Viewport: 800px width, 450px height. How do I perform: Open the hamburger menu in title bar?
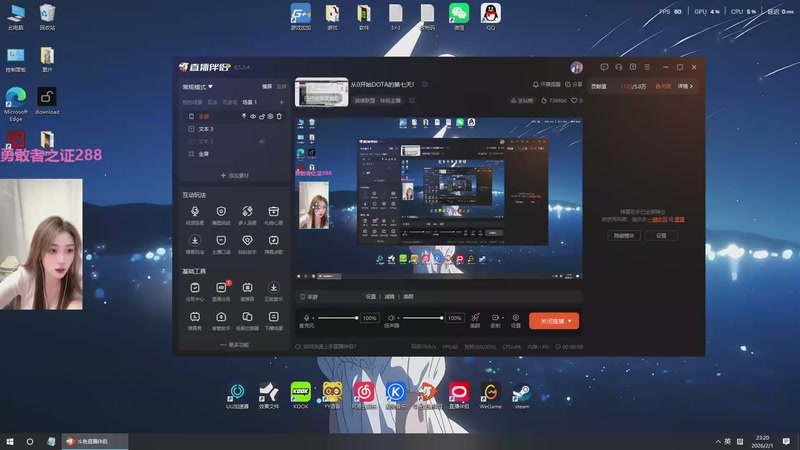coord(647,67)
